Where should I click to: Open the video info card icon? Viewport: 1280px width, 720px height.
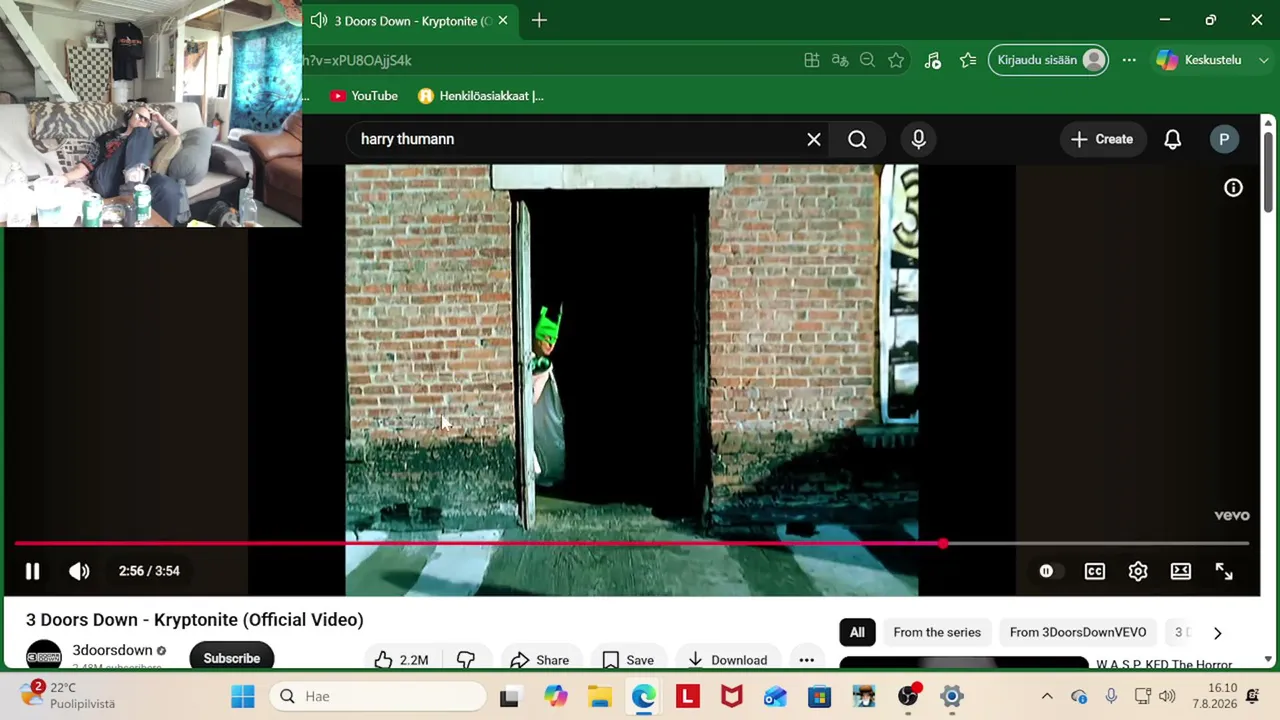(1233, 188)
